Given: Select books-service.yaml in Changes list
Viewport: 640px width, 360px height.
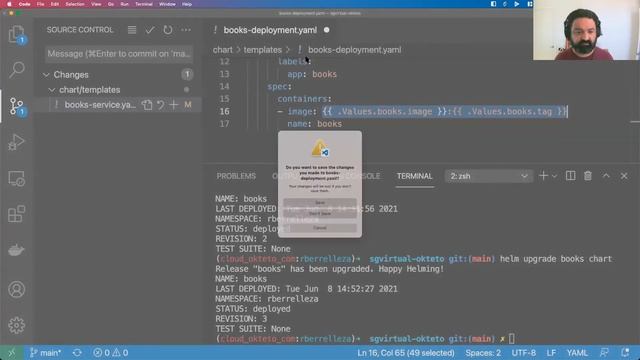Looking at the screenshot, I should point(100,105).
